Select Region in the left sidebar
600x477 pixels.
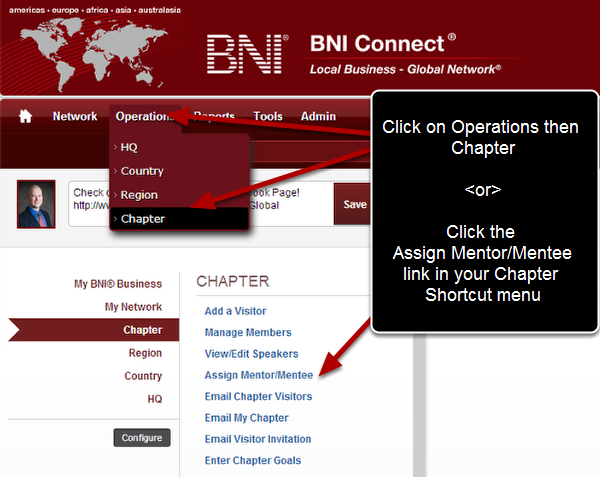click(145, 353)
